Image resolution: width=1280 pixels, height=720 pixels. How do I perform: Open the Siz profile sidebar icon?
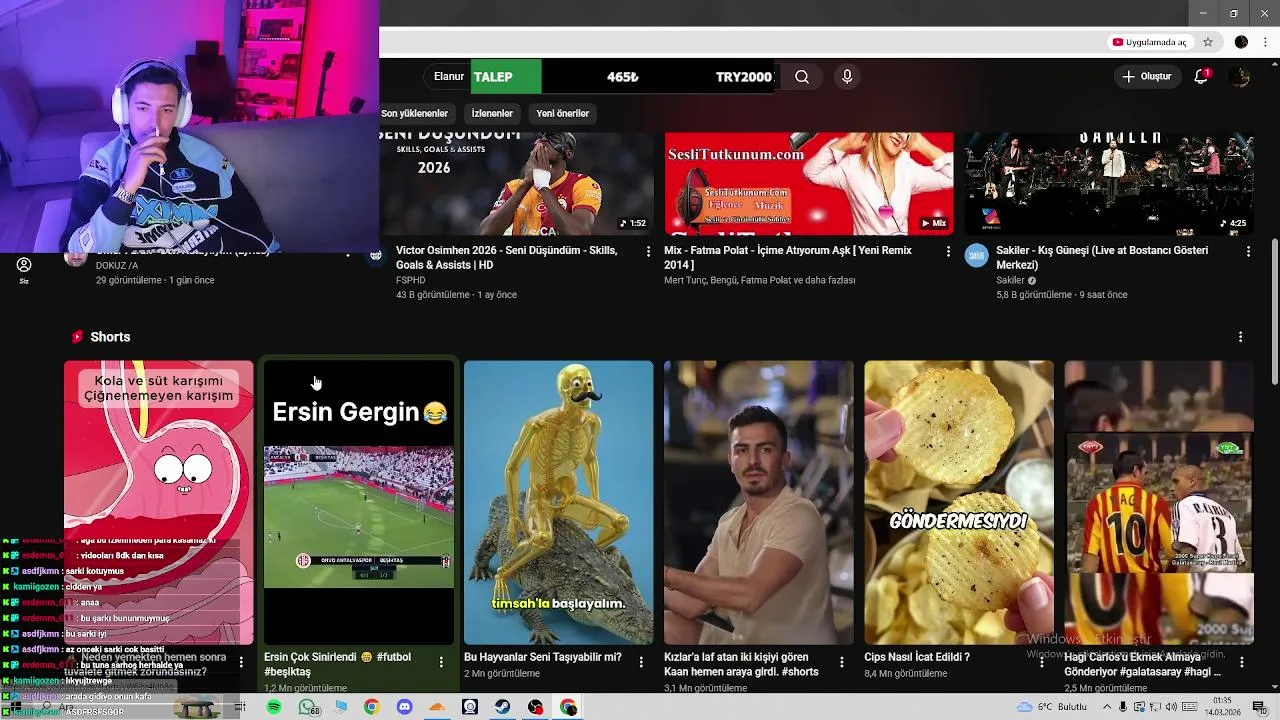click(24, 270)
